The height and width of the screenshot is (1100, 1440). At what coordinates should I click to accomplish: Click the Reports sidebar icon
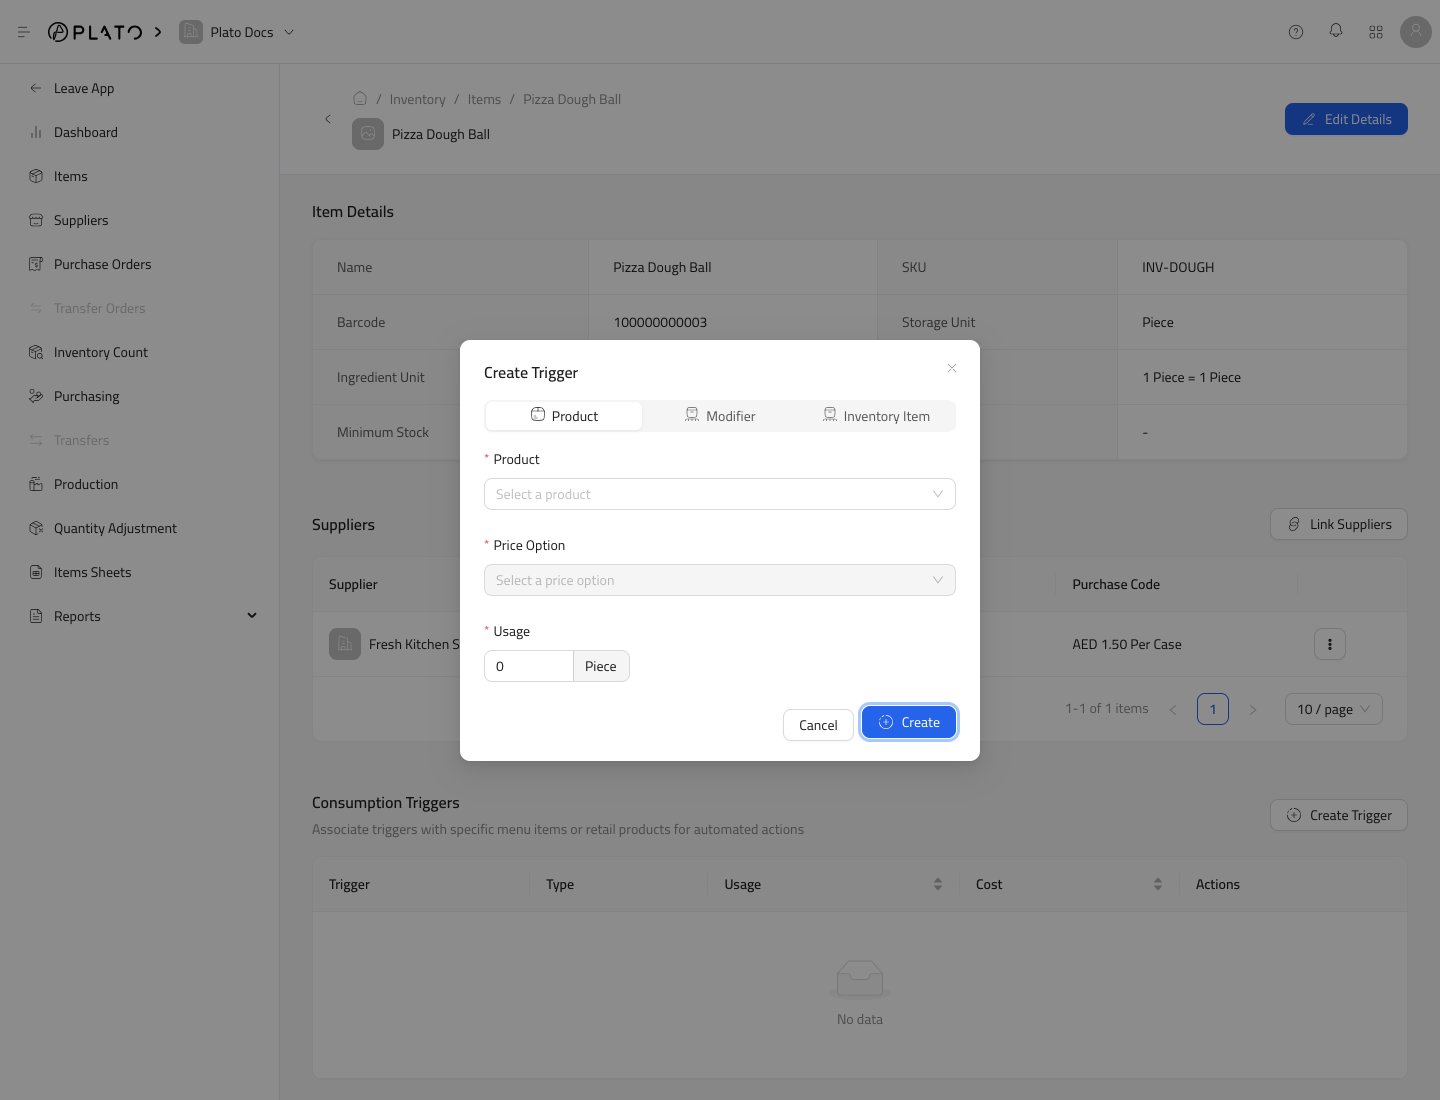[x=36, y=616]
